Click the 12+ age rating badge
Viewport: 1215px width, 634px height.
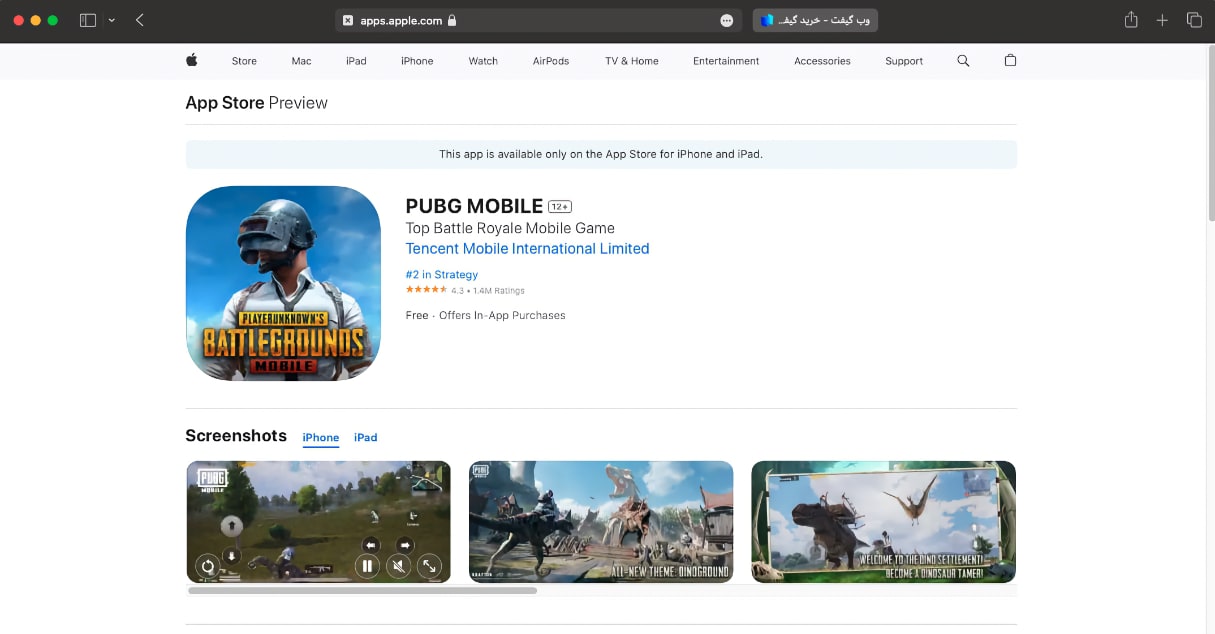point(560,207)
